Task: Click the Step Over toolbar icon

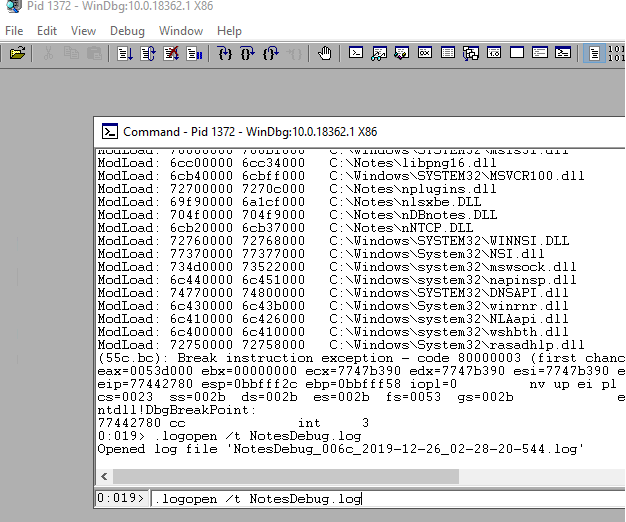Action: click(x=247, y=53)
